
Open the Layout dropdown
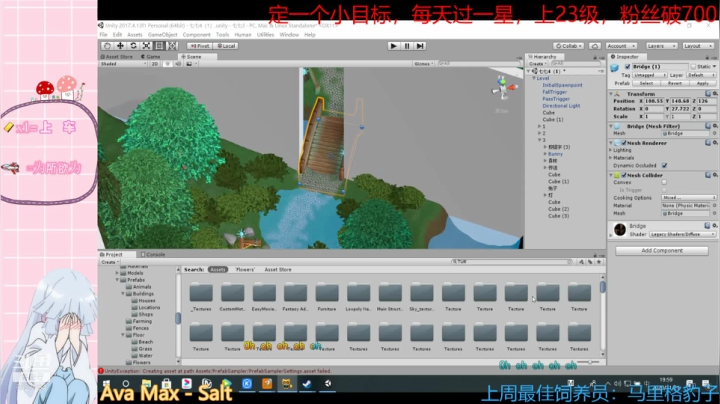pos(698,46)
